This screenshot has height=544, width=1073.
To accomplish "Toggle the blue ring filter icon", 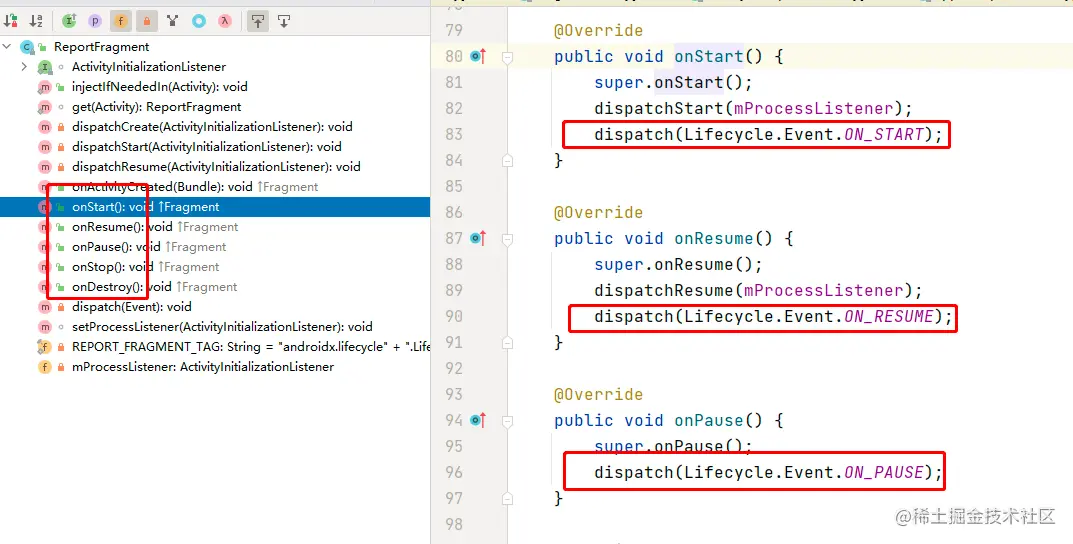I will pyautogui.click(x=198, y=21).
